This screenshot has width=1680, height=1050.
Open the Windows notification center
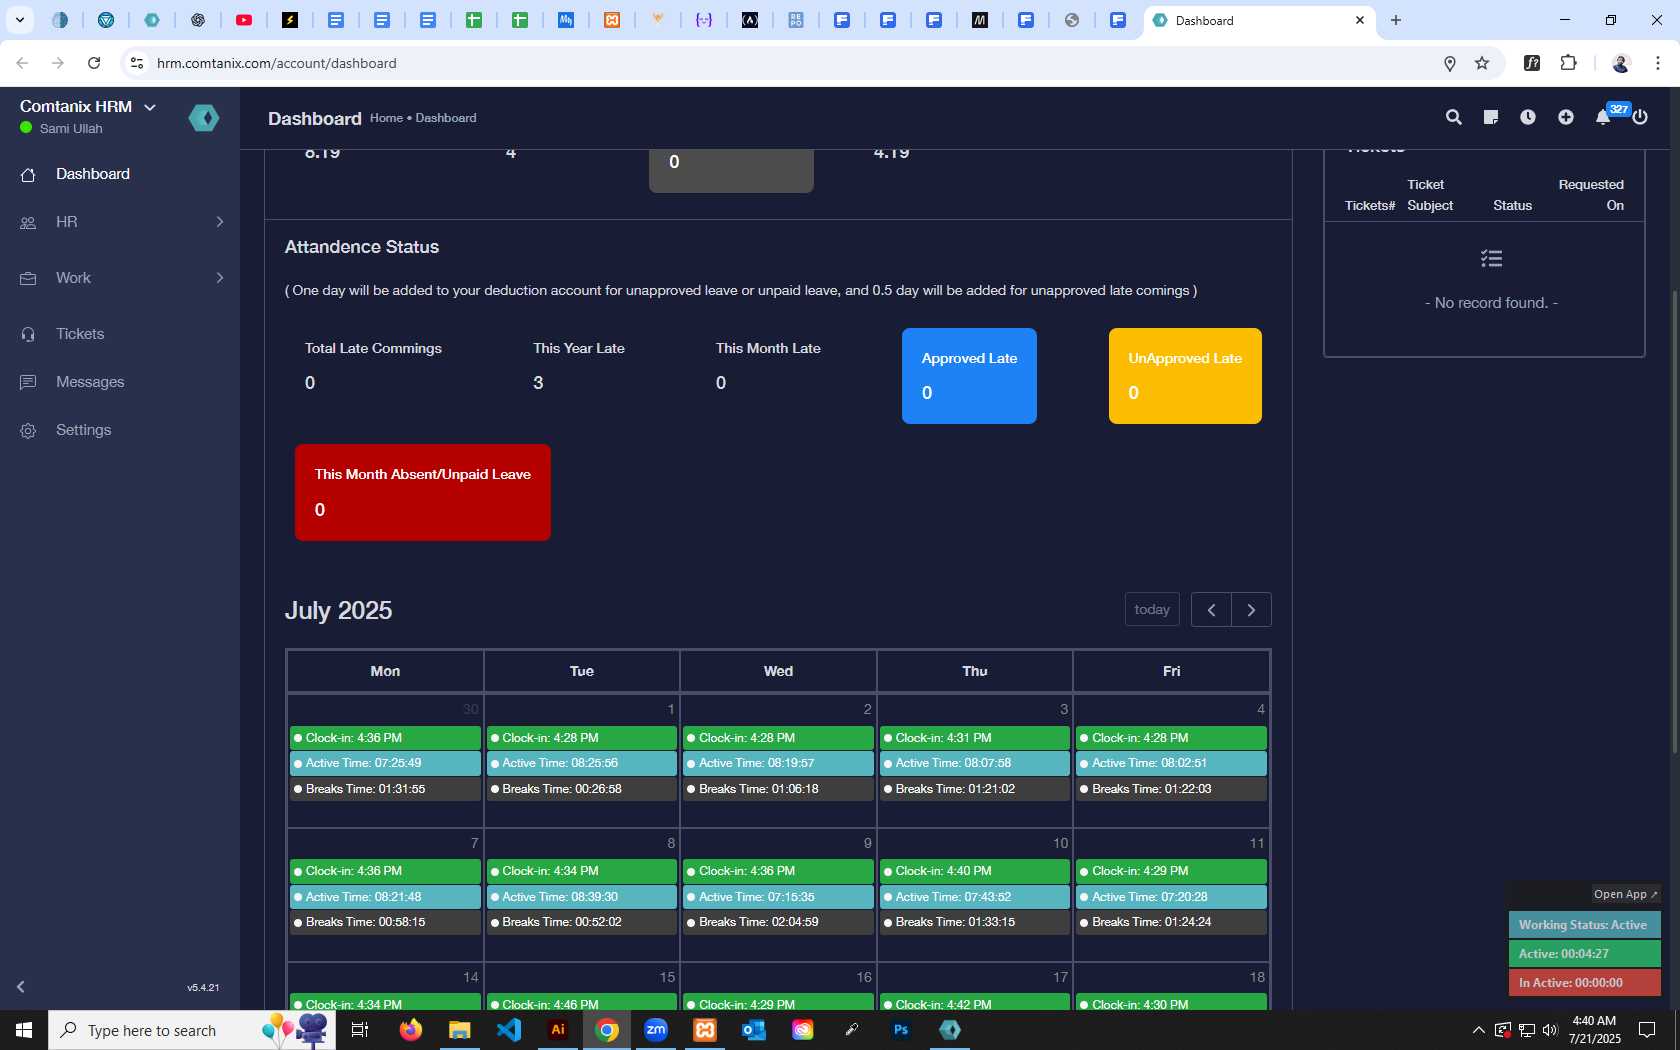tap(1647, 1030)
